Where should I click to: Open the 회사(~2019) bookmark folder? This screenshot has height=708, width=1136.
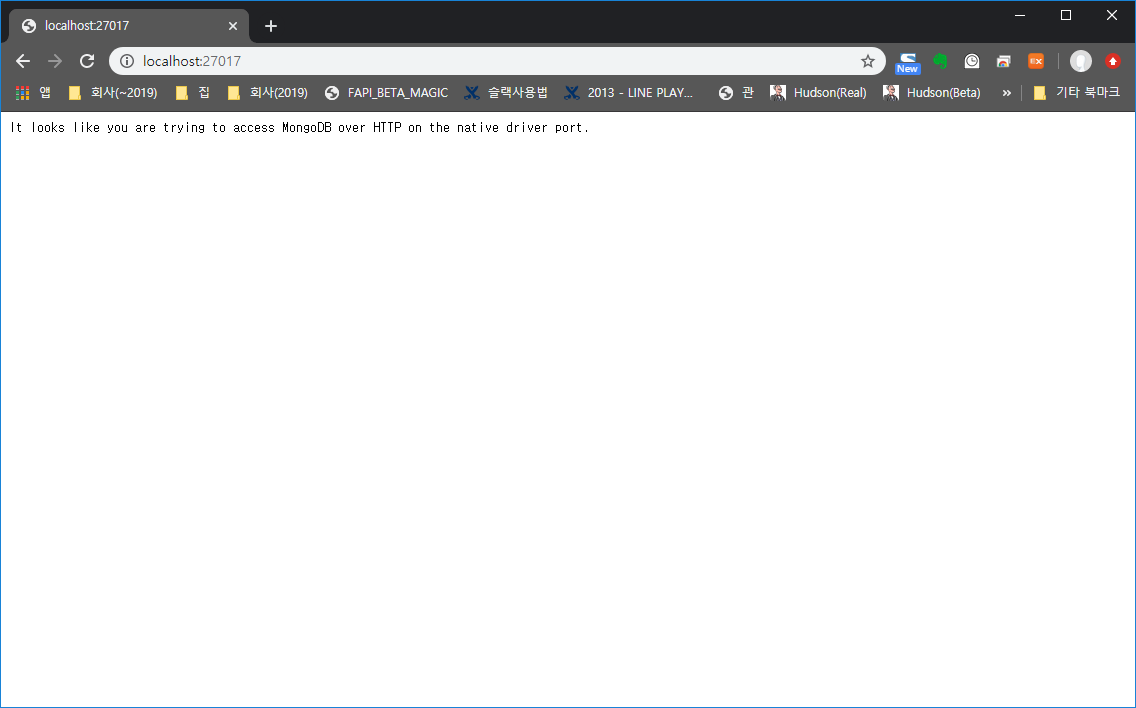click(113, 93)
